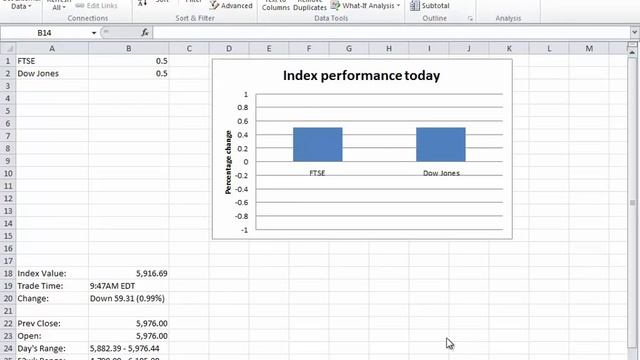Image resolution: width=640 pixels, height=360 pixels.
Task: Click the split box above the scrollbar
Action: [632, 44]
